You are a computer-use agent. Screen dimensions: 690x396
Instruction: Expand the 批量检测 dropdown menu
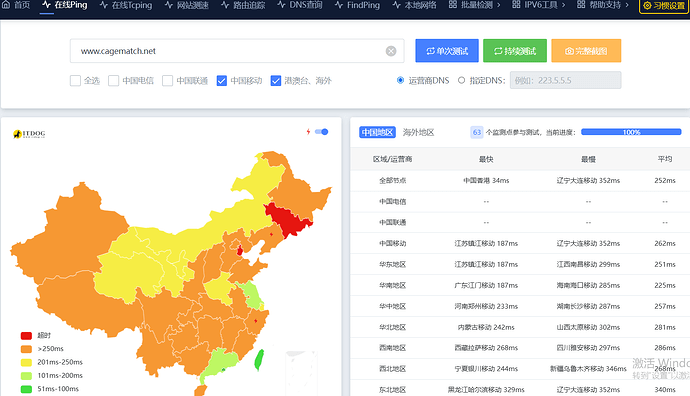click(x=474, y=5)
